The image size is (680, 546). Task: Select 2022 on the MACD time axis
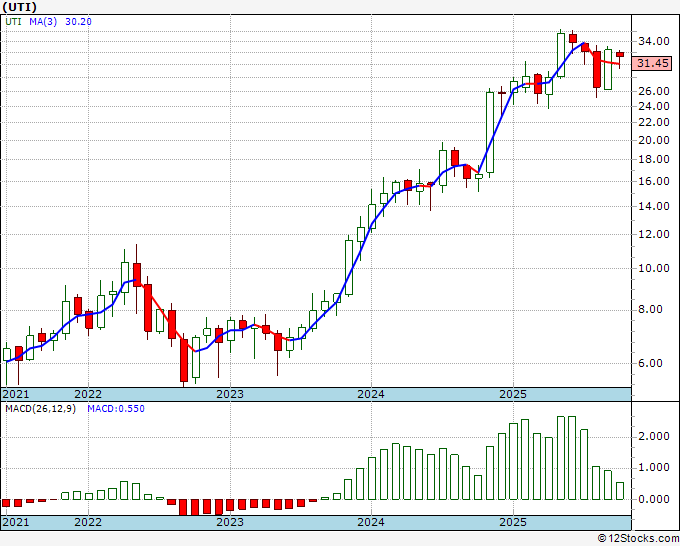point(88,522)
